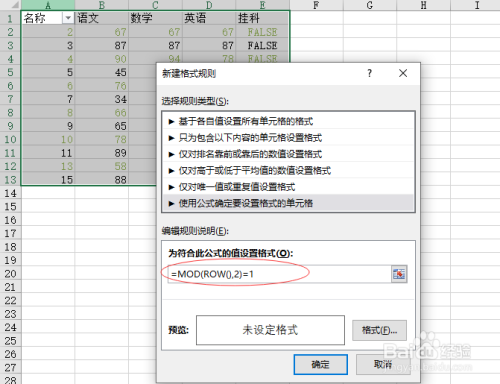
Task: Click the 数学 header cell
Action: [x=155, y=18]
